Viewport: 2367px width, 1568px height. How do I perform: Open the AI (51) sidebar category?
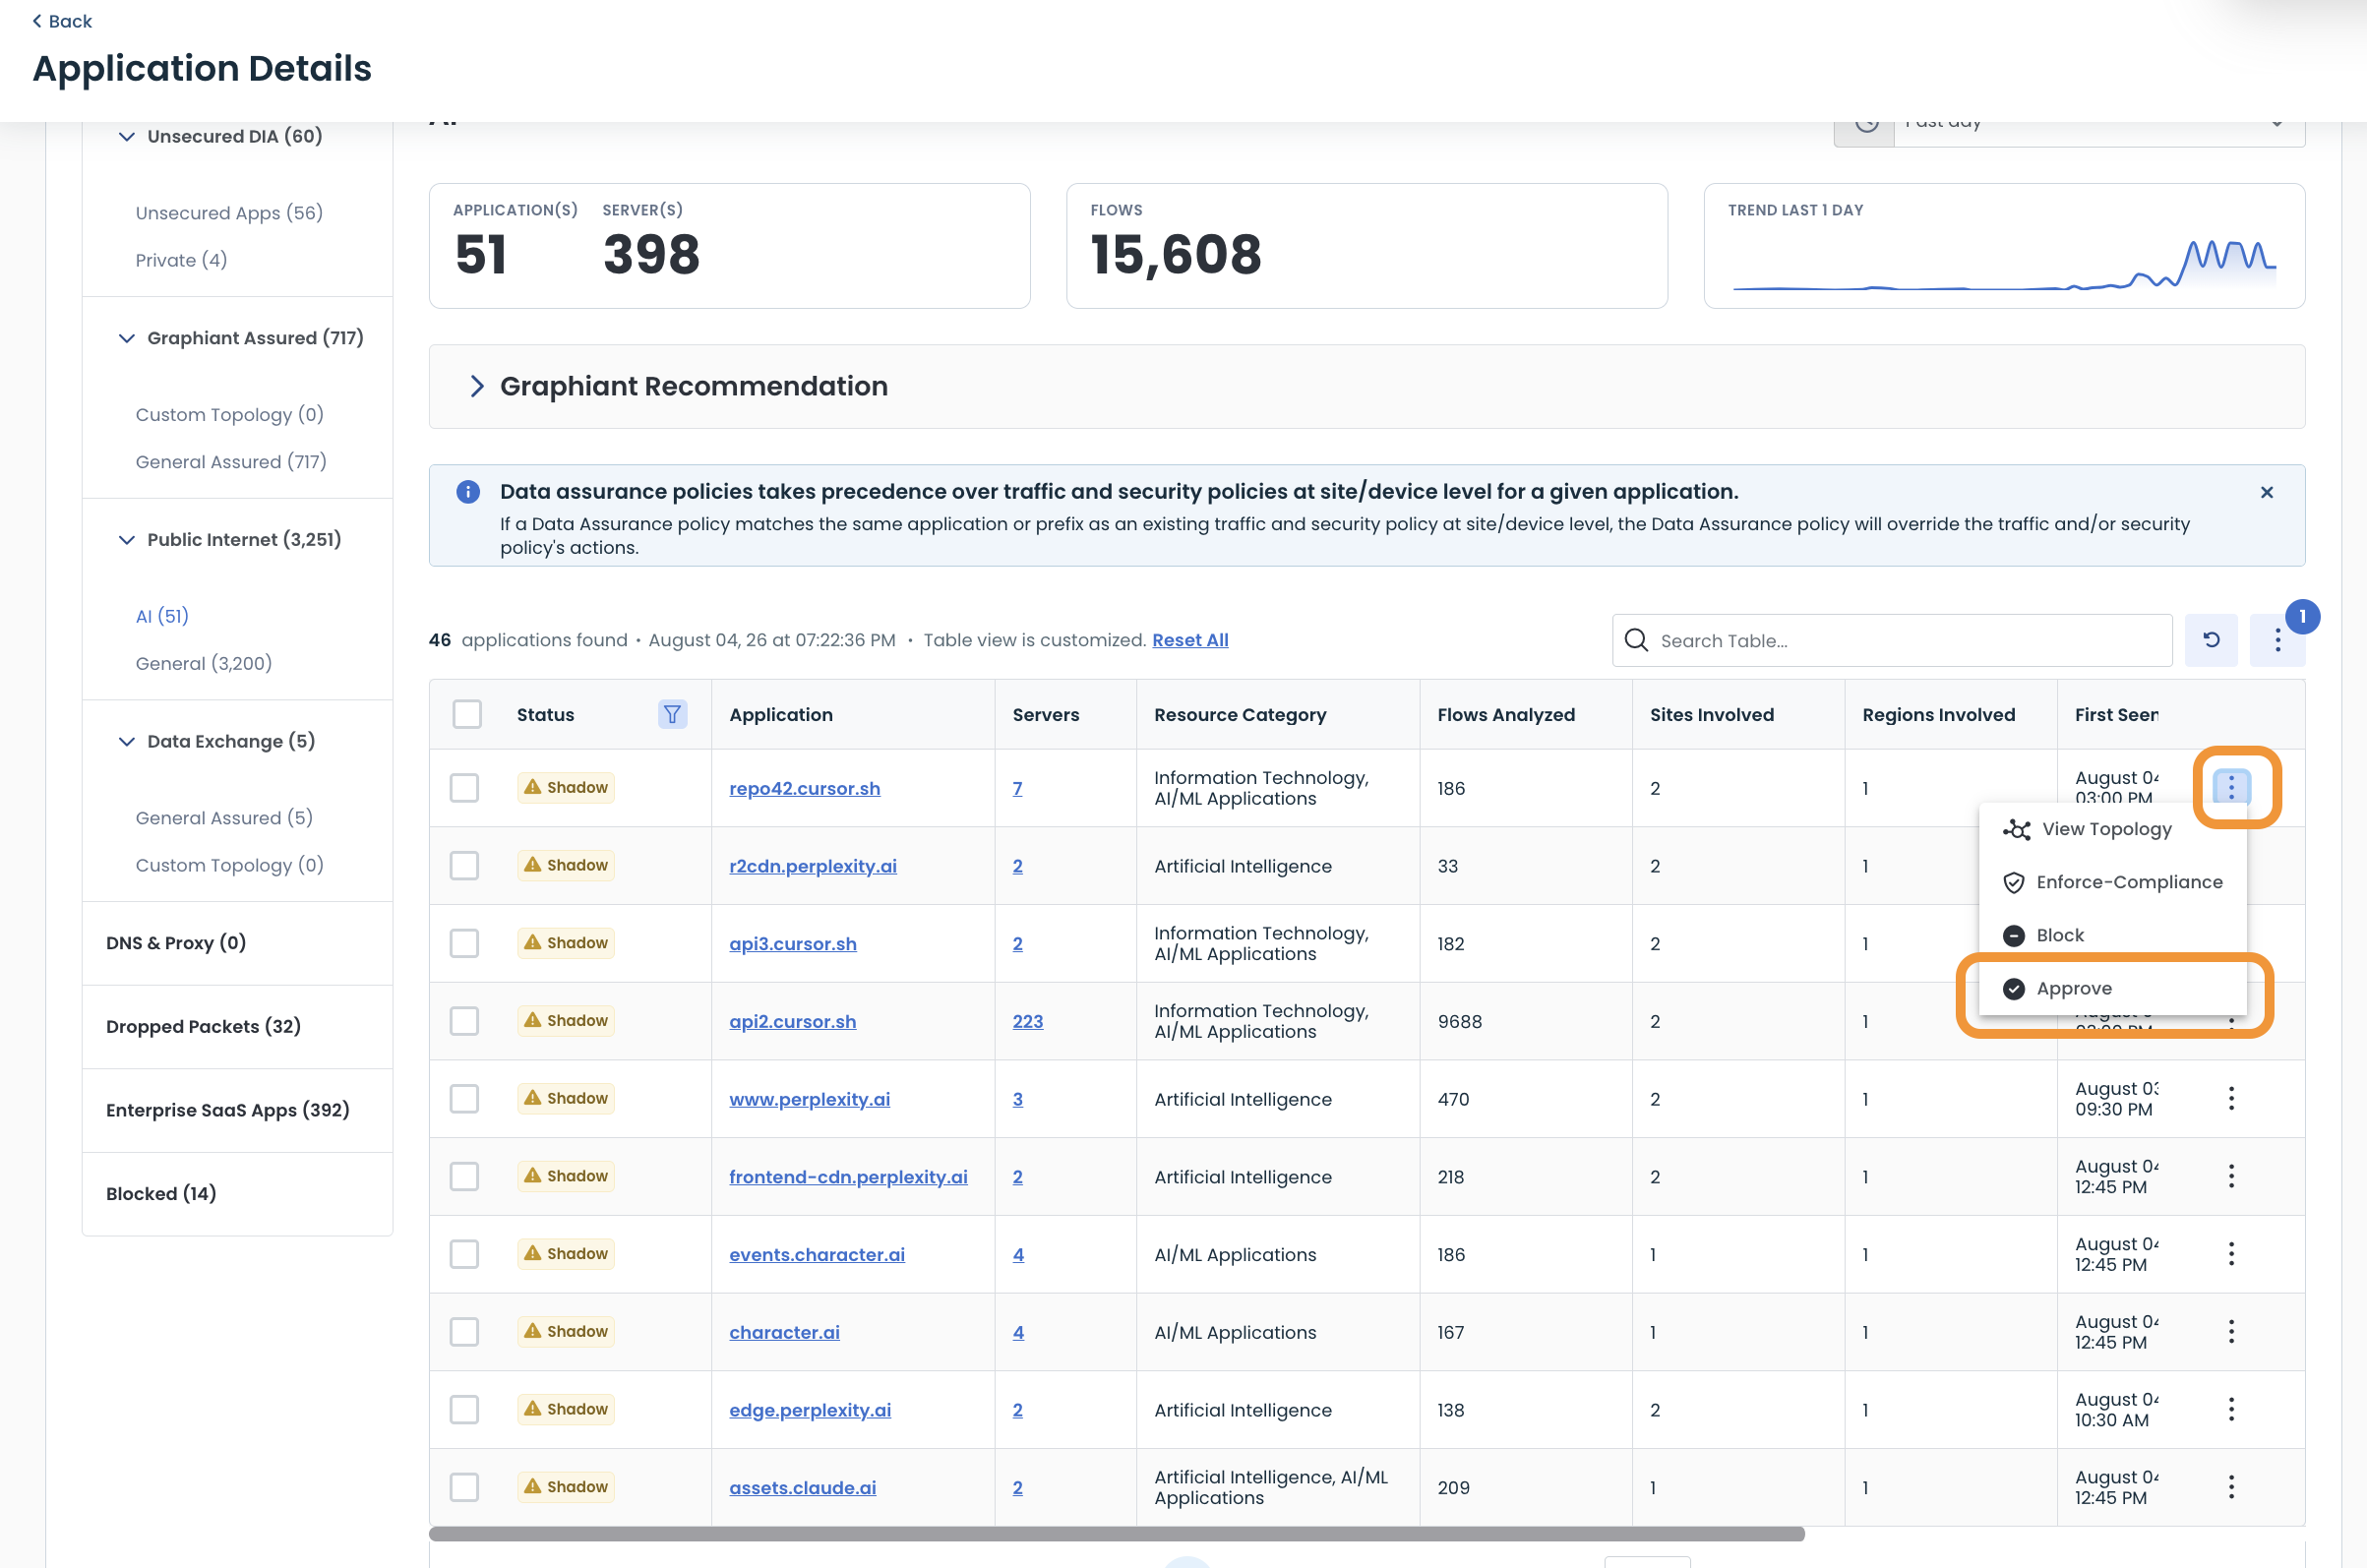pyautogui.click(x=162, y=616)
